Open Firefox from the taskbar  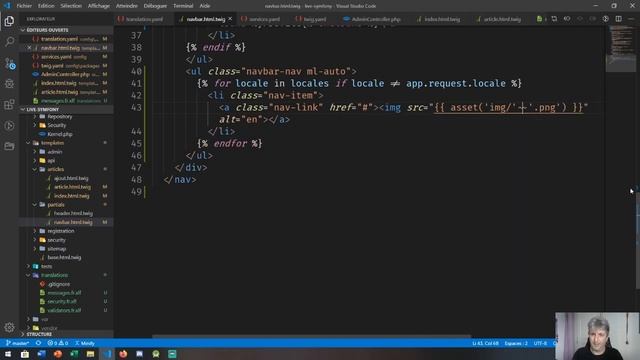click(123, 354)
